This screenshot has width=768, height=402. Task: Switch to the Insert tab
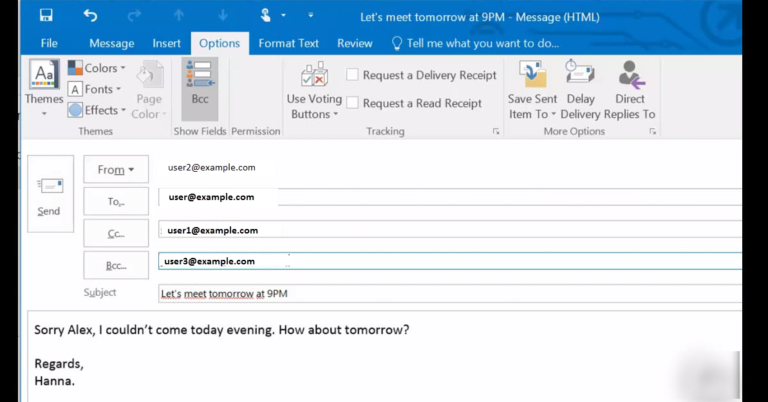point(167,44)
